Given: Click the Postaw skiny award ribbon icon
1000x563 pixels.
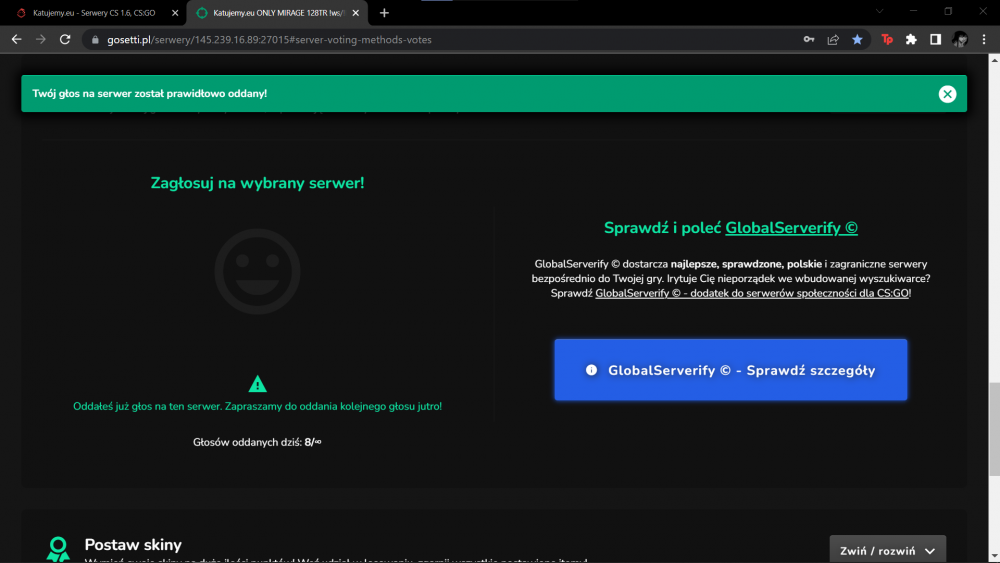Looking at the screenshot, I should click(58, 549).
